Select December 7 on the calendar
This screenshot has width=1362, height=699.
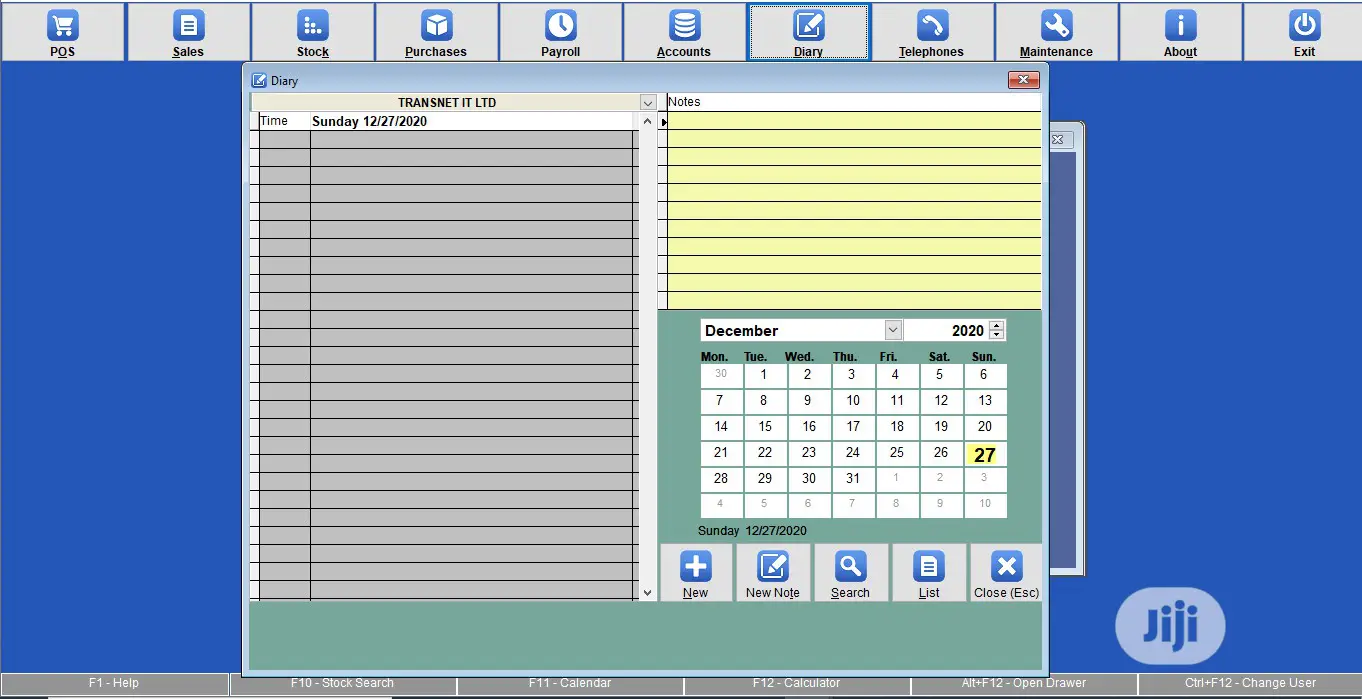point(720,401)
